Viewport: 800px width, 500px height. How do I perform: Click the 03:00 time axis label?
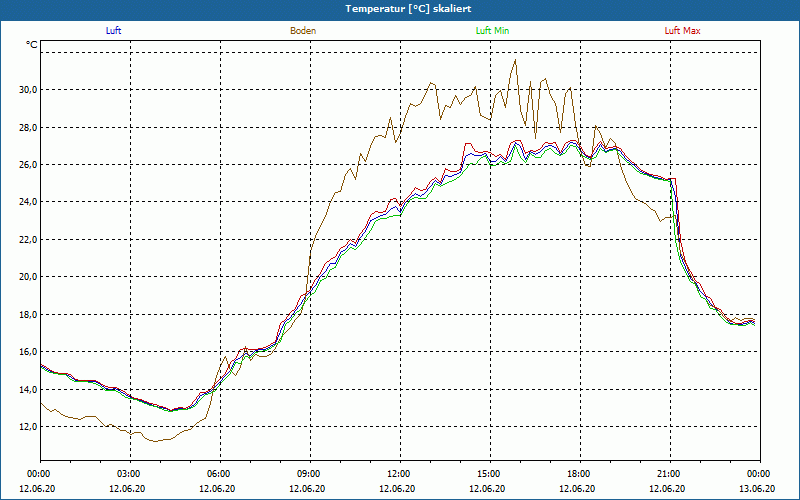coord(131,474)
